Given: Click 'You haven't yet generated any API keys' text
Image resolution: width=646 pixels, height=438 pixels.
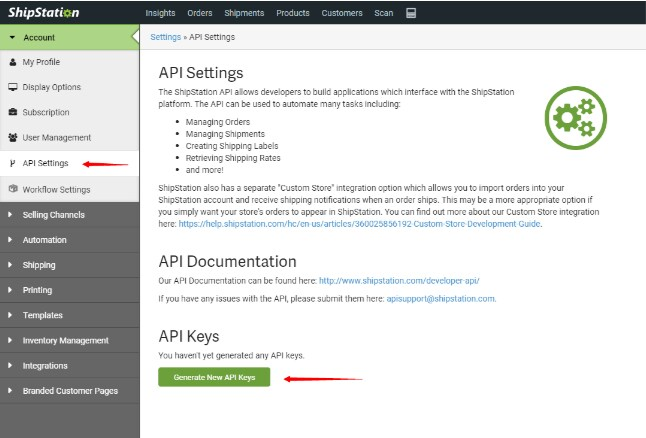Looking at the screenshot, I should [232, 356].
